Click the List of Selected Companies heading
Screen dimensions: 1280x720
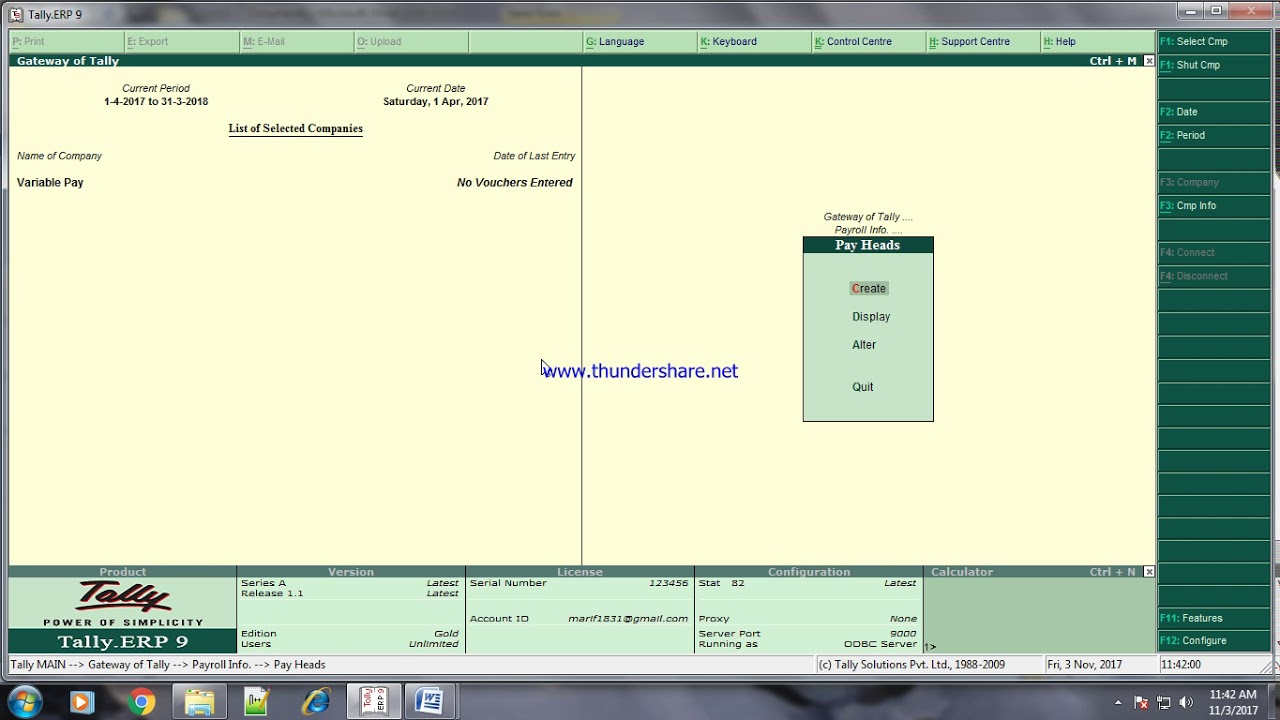(x=295, y=129)
